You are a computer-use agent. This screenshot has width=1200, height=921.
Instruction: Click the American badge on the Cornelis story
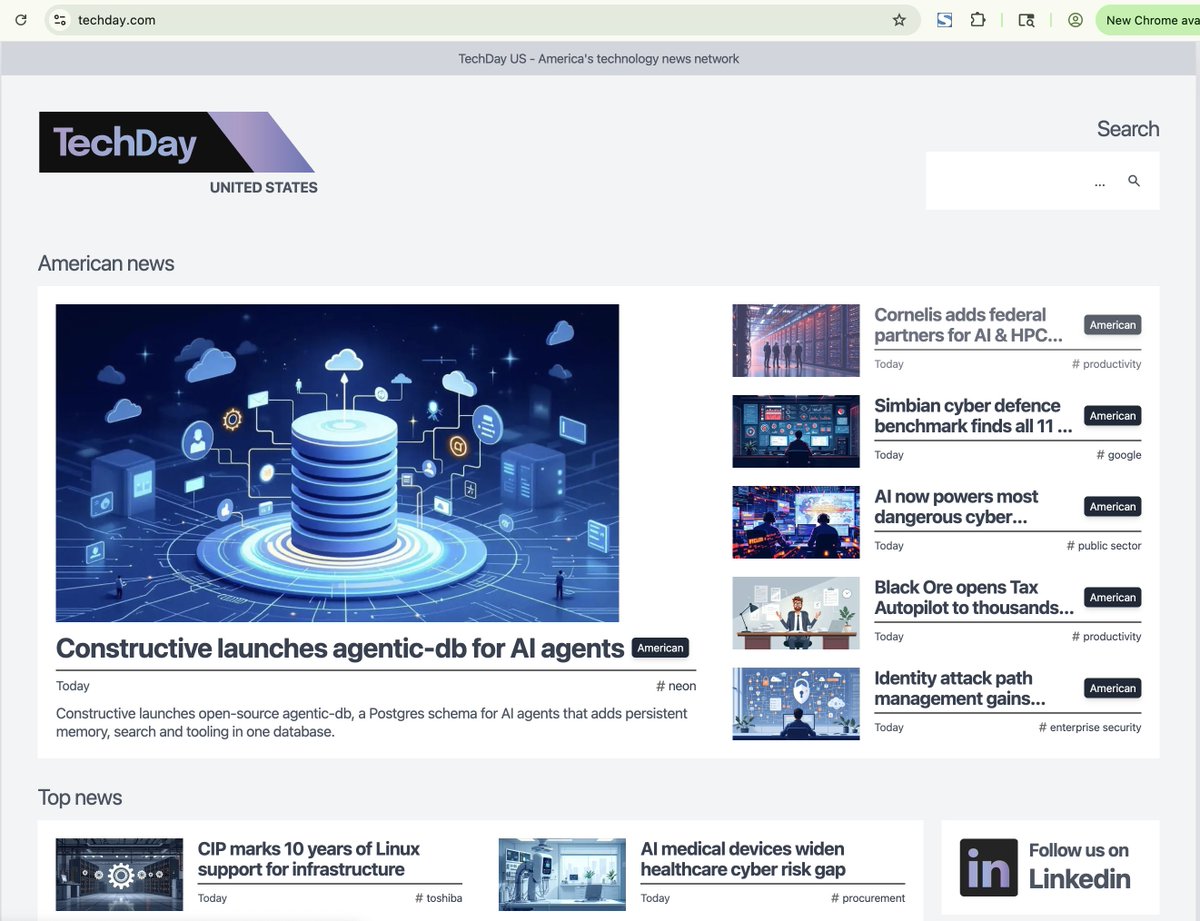[x=1113, y=325]
